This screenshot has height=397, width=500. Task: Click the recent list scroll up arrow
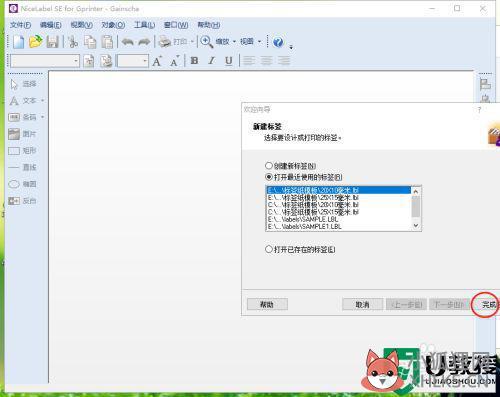416,191
